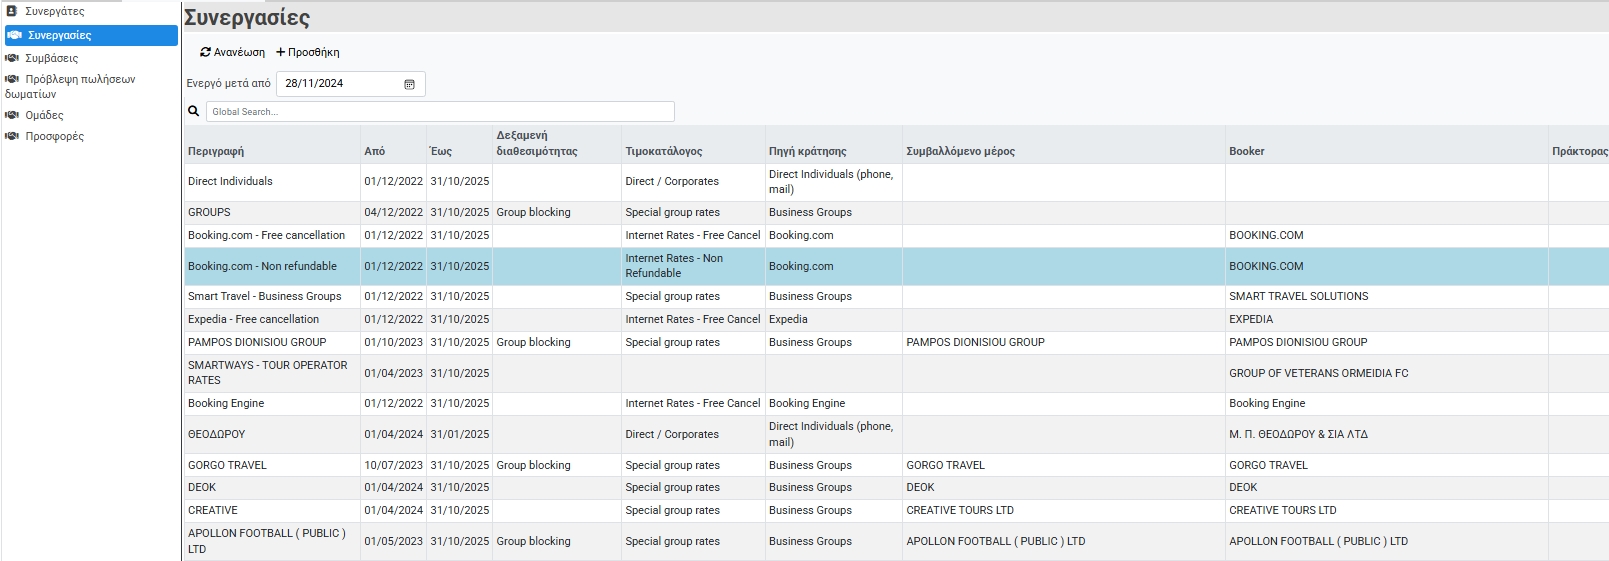Click Direct / Corporates in Direct Individuals row
Viewport: 1609px width, 561px height.
tap(672, 181)
